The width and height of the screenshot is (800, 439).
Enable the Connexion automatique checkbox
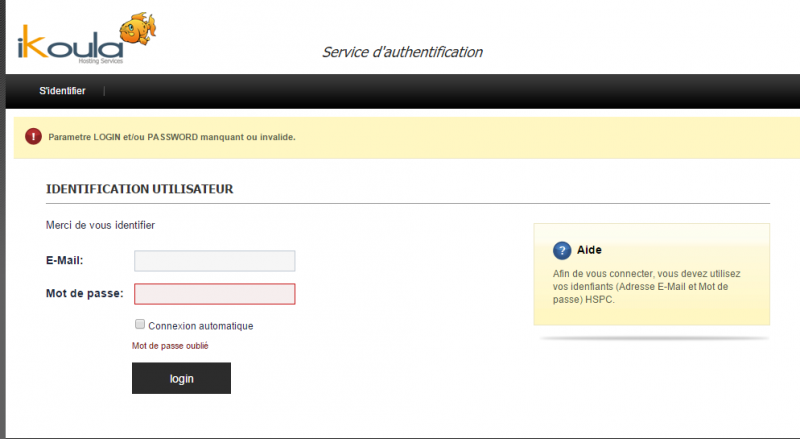(140, 325)
